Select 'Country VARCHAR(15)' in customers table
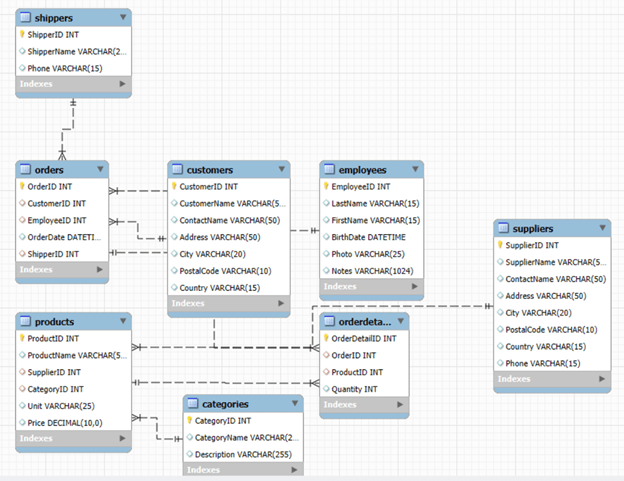Image resolution: width=624 pixels, height=481 pixels. click(220, 288)
